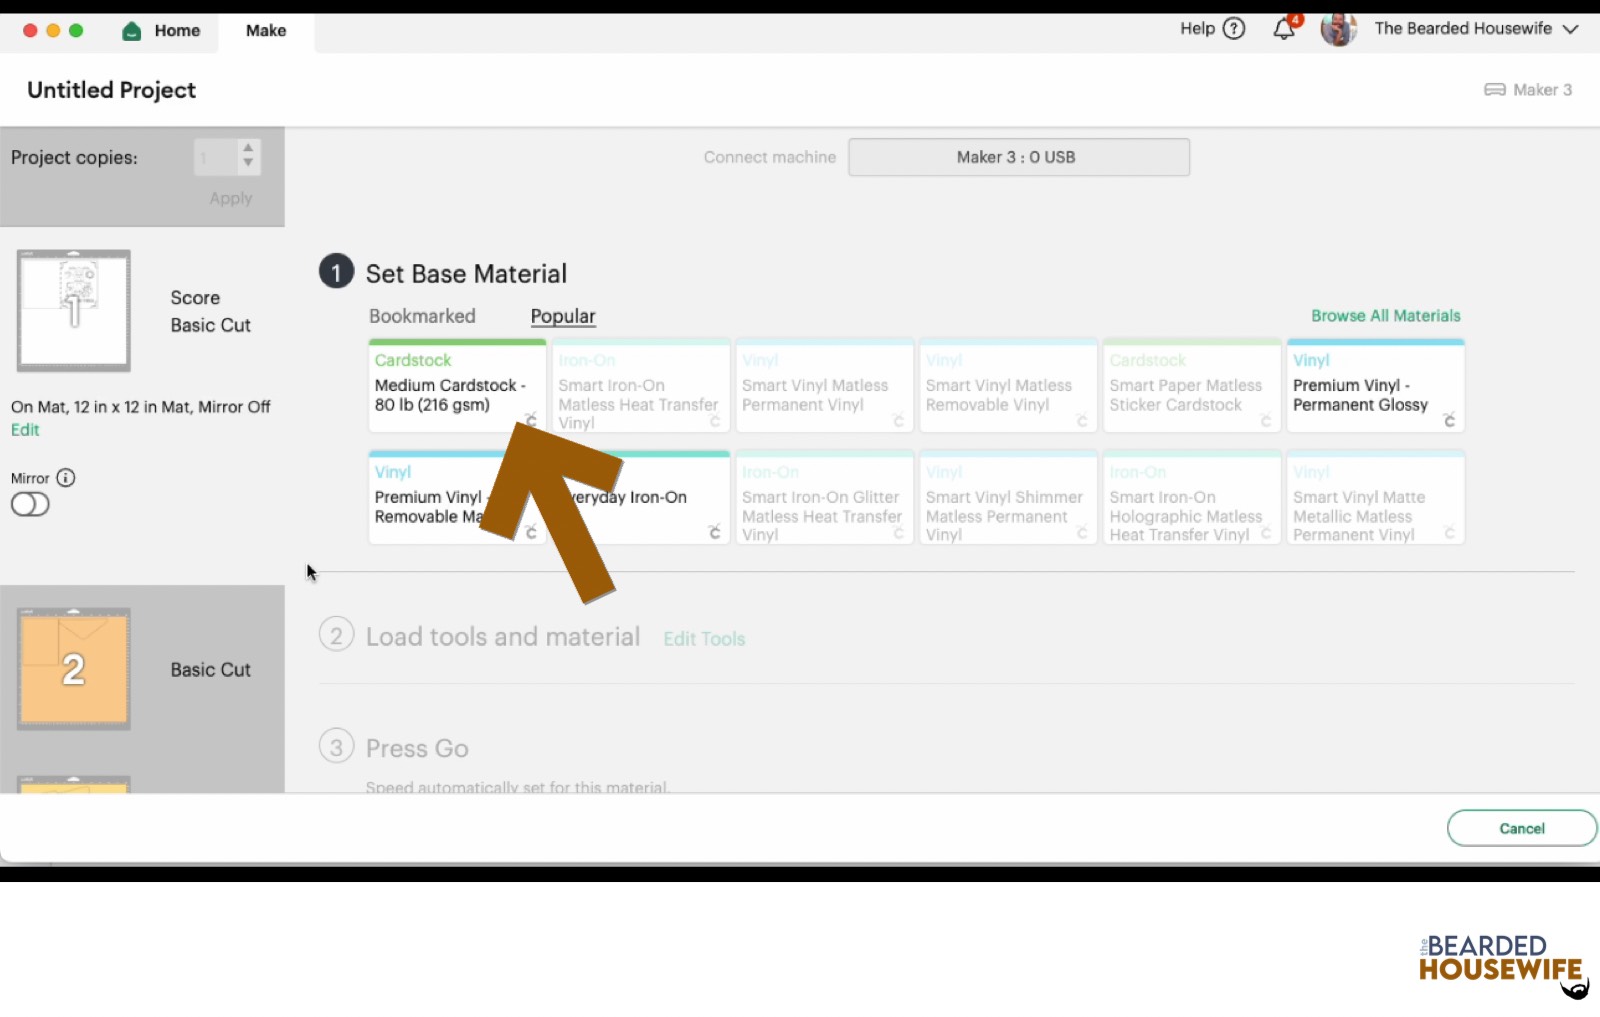Viewport: 1600px width, 1017px height.
Task: Click the Project copies number field
Action: tap(216, 157)
